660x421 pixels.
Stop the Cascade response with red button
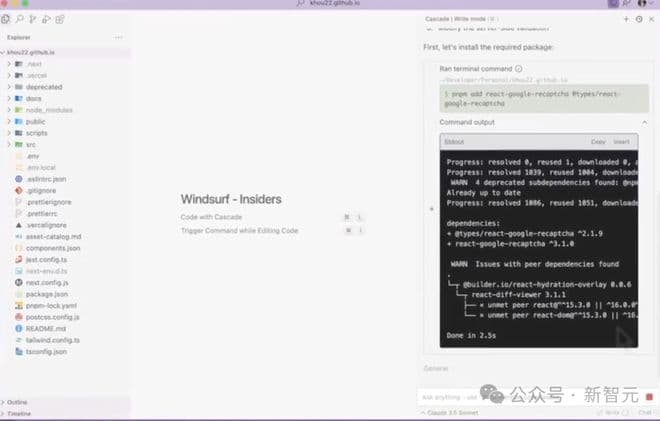648,397
